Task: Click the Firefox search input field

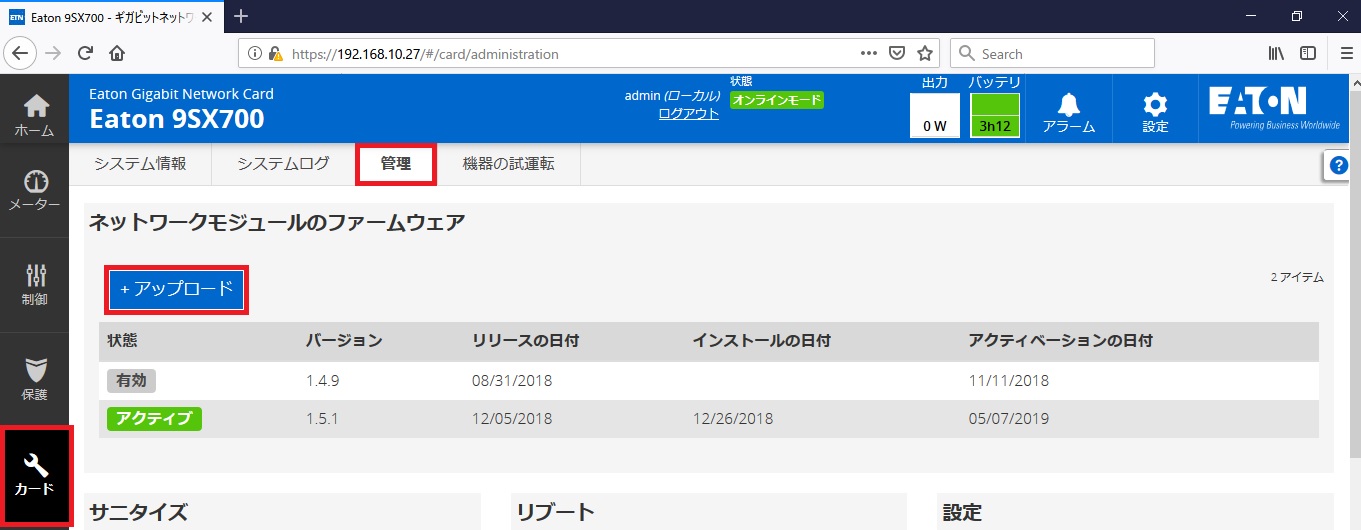Action: 1052,53
